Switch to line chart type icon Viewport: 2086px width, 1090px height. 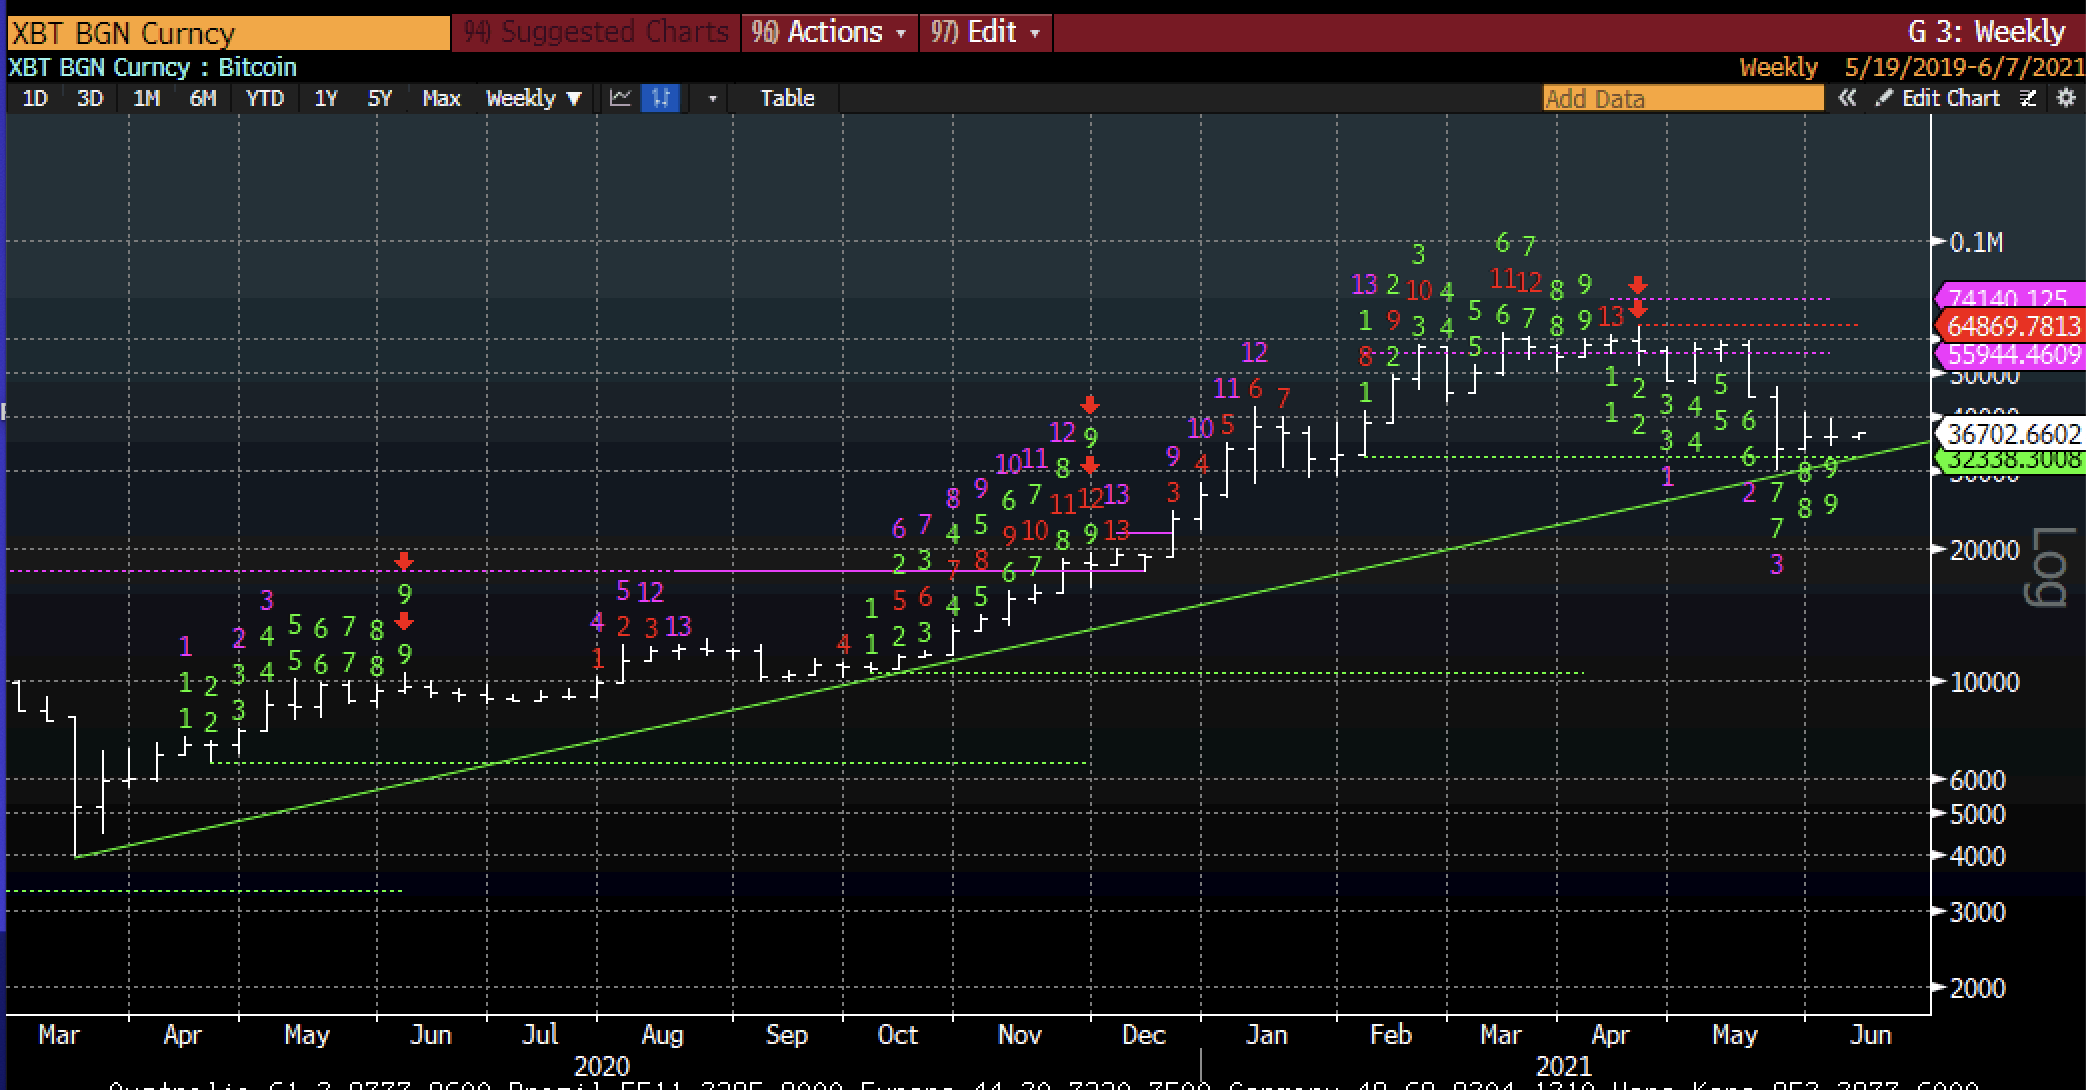620,98
